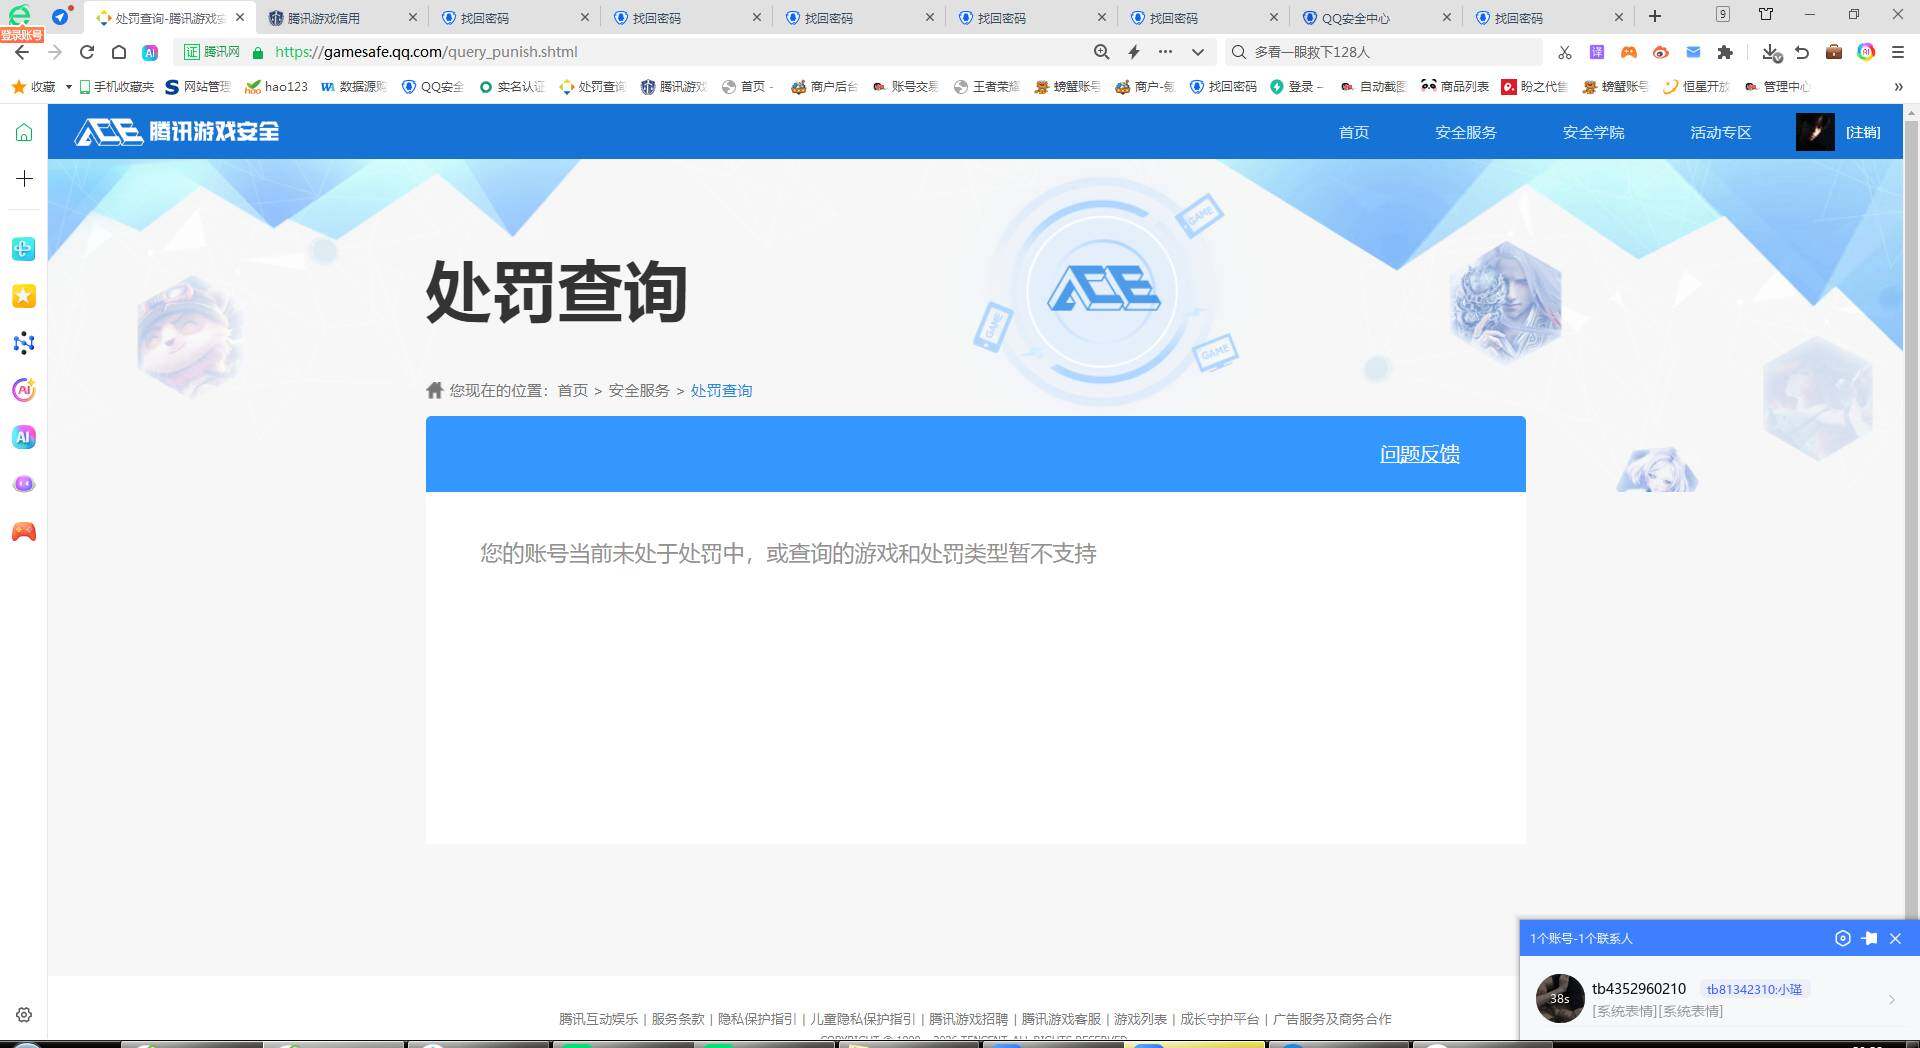1920x1048 pixels.
Task: Open a new tab with the plus button
Action: pos(1655,16)
